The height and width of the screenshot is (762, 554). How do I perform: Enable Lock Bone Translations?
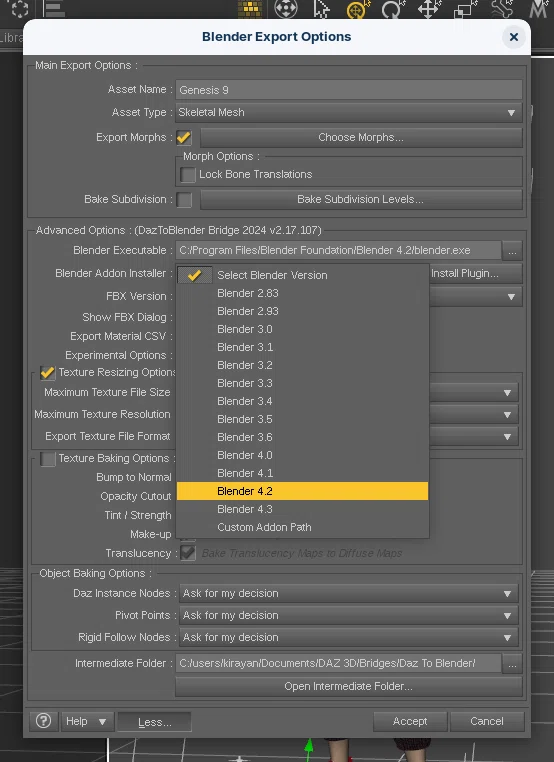click(x=188, y=174)
